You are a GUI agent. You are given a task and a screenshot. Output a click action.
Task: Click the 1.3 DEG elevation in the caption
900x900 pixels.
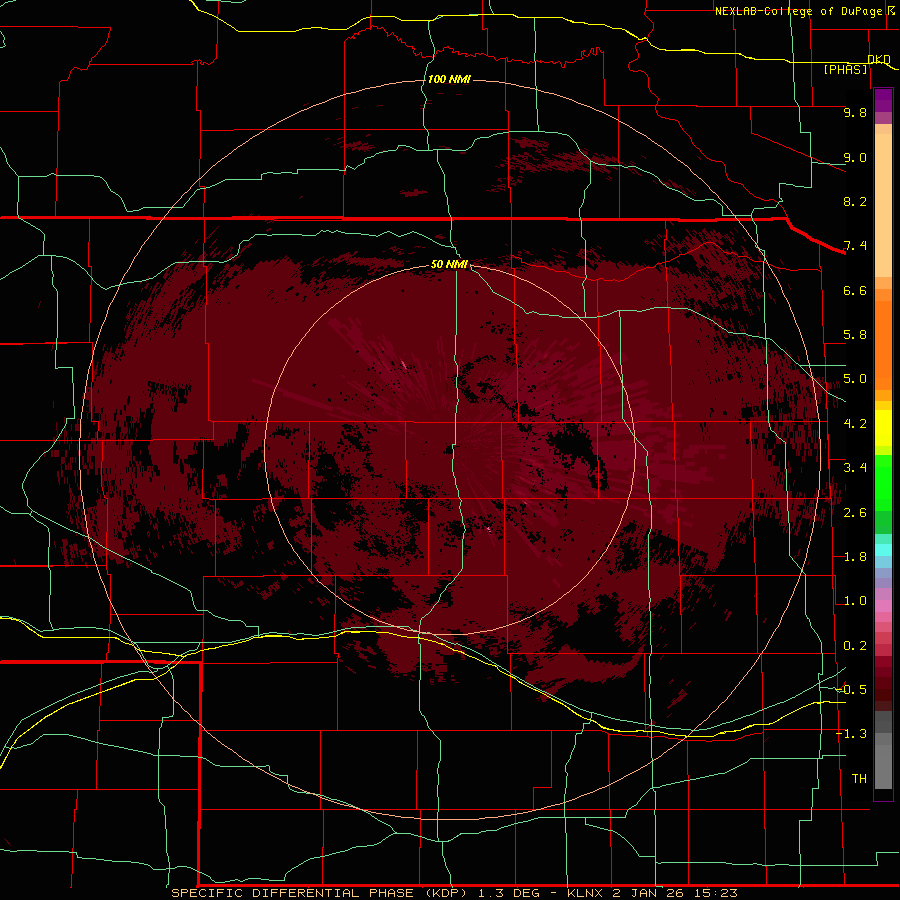pos(509,893)
